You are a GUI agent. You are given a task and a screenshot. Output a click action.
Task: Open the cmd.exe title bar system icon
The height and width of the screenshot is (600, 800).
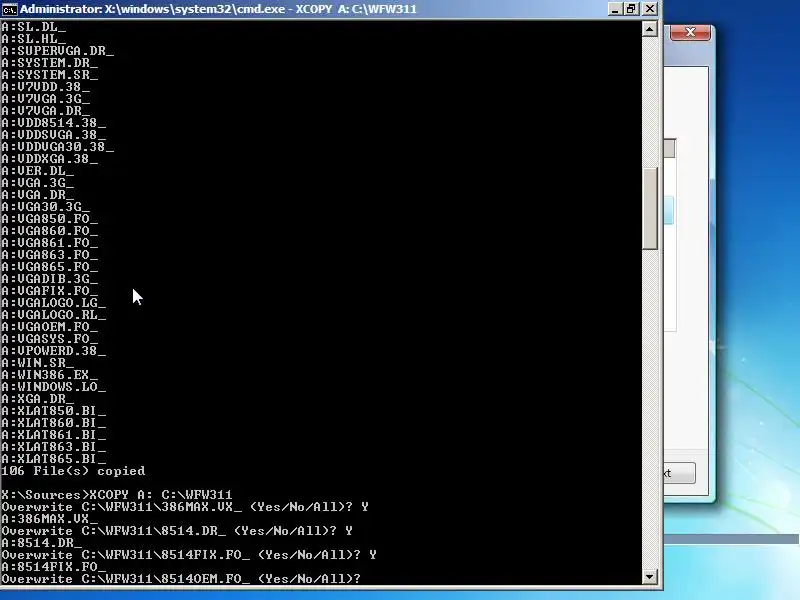tap(10, 9)
